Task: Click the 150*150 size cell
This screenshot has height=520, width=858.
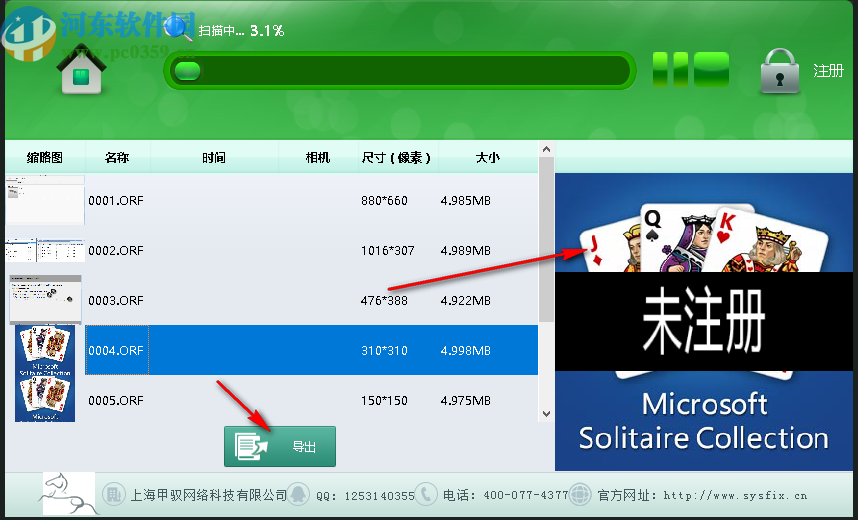Action: (x=384, y=400)
